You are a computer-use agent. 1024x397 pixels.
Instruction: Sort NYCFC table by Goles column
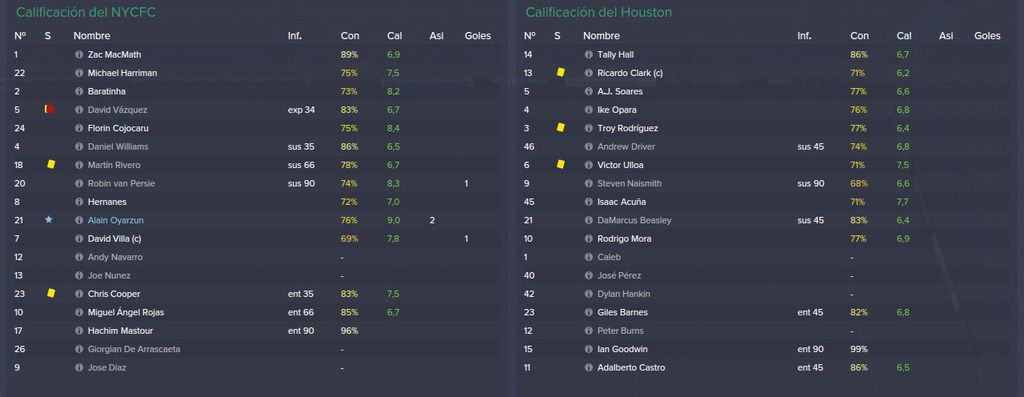[x=477, y=36]
